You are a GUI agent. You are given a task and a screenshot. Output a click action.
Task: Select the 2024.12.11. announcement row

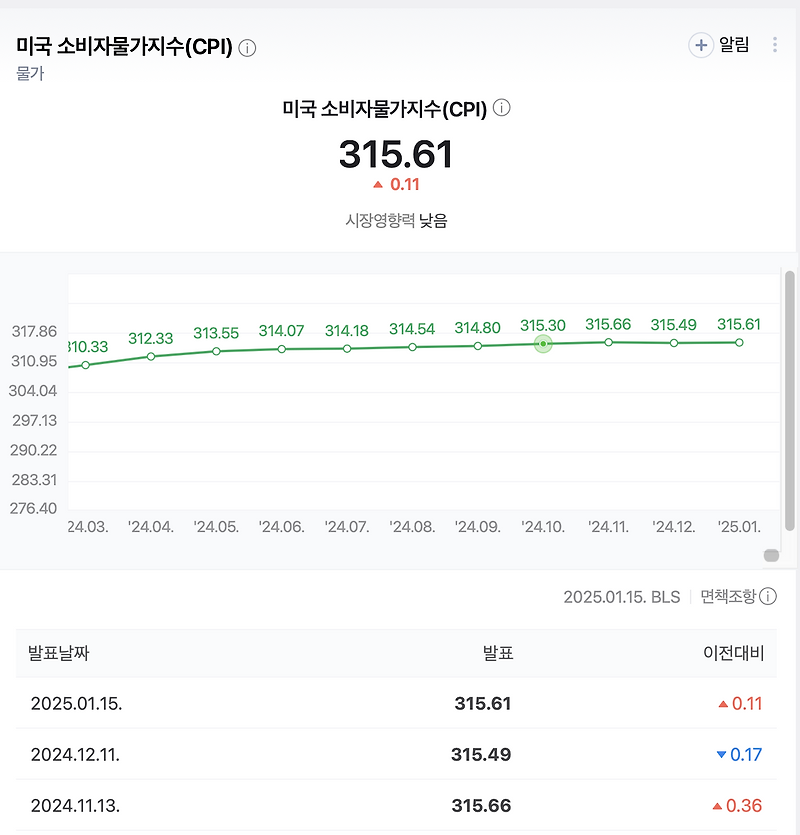pos(400,754)
